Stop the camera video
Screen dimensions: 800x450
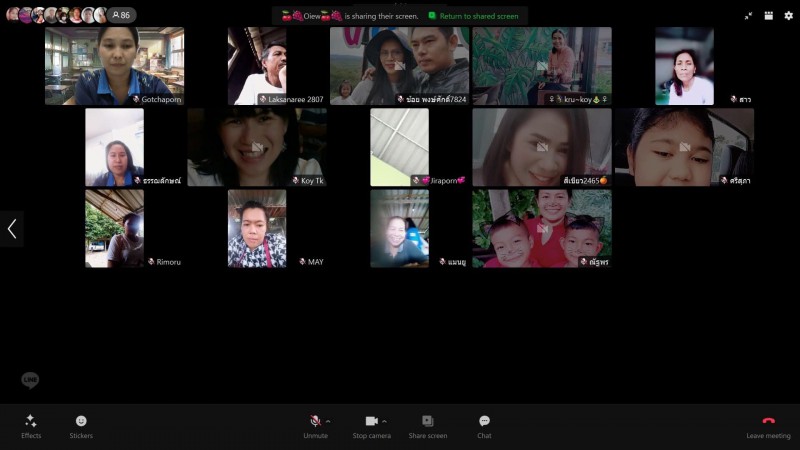pyautogui.click(x=371, y=421)
